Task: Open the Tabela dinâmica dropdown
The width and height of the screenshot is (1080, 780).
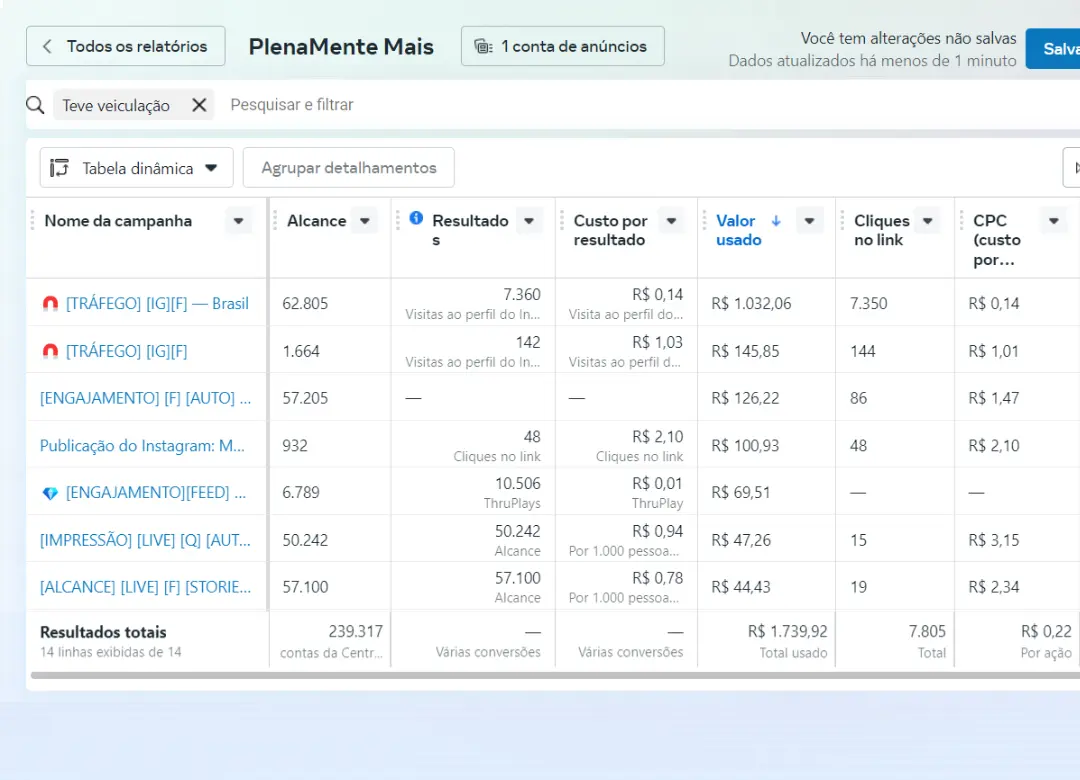Action: click(x=211, y=168)
